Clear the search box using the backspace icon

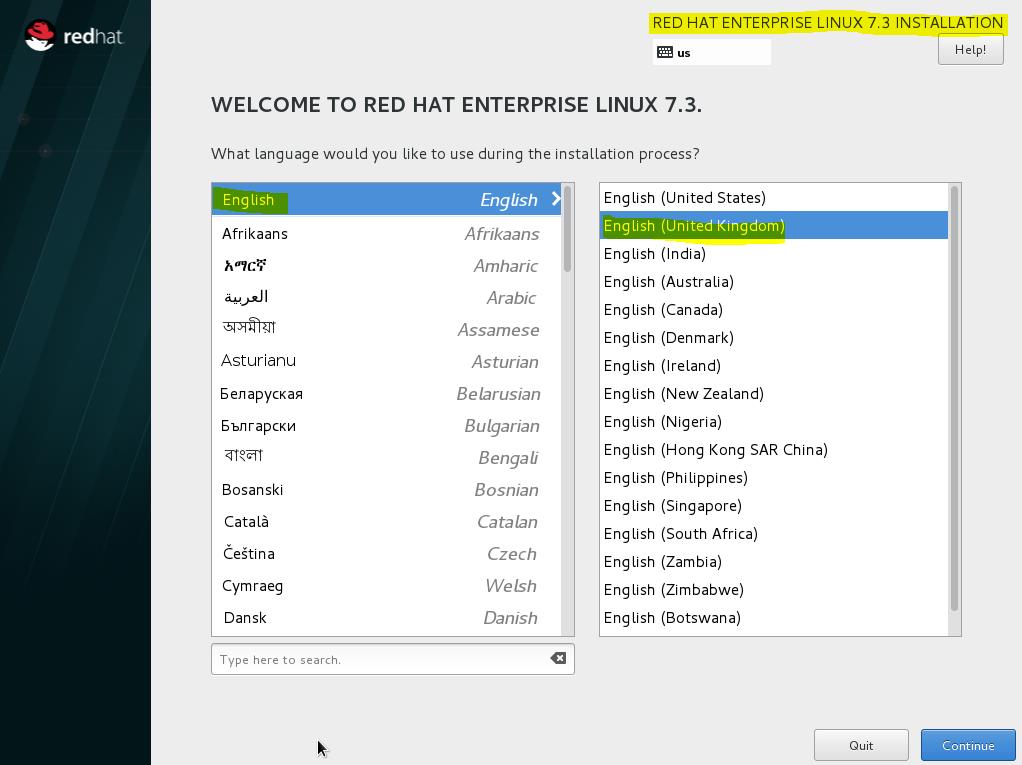[558, 658]
